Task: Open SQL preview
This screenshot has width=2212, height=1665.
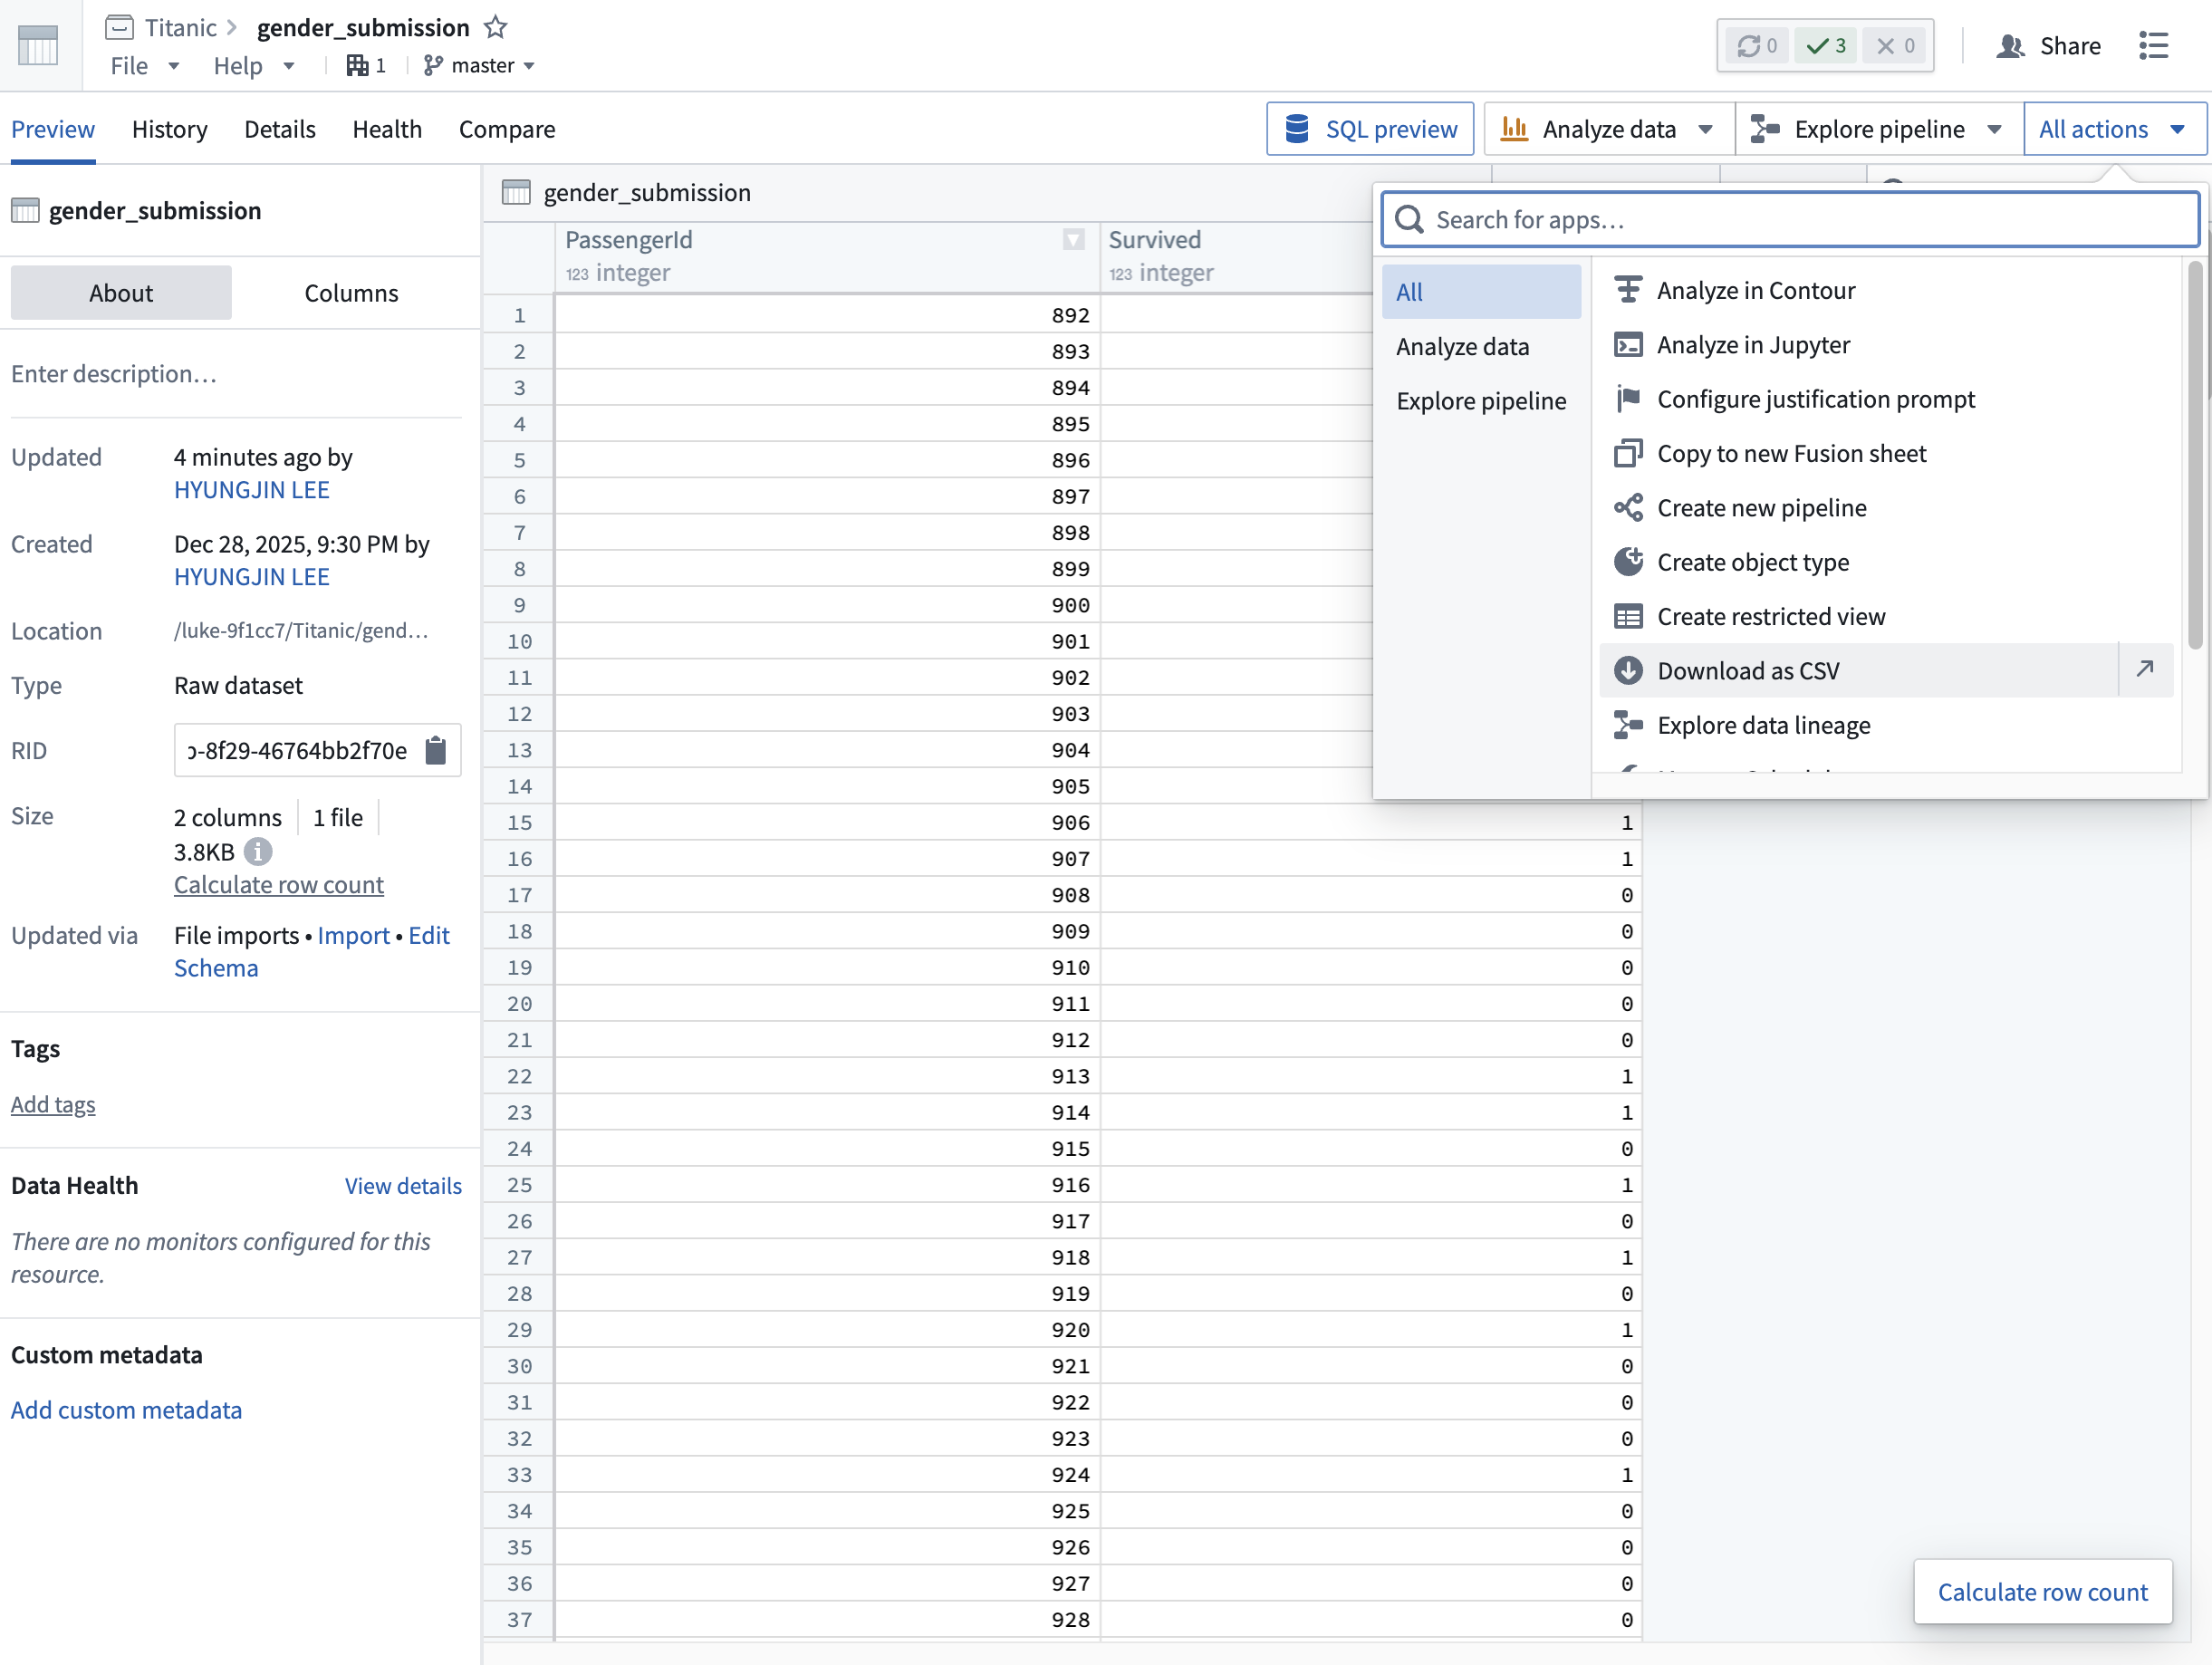Action: (x=1370, y=129)
